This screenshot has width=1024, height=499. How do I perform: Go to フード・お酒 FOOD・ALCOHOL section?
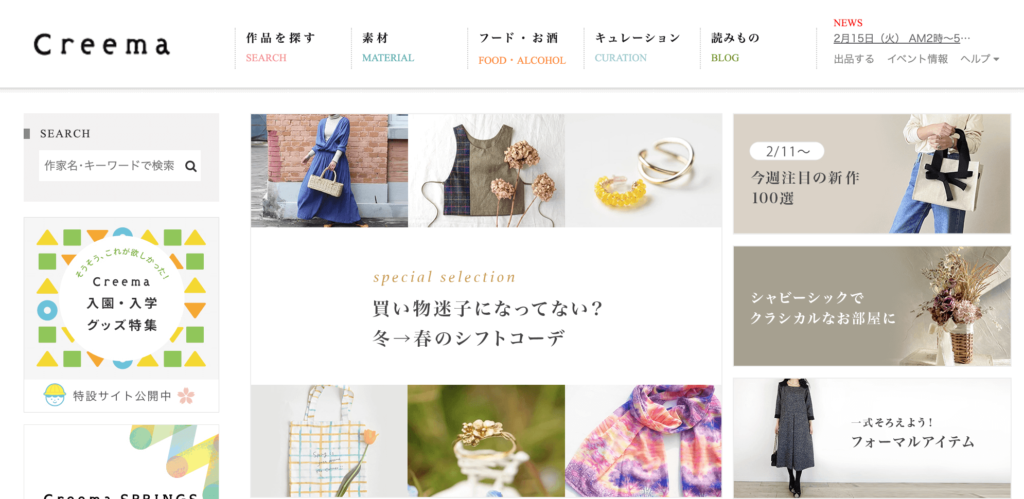click(522, 49)
